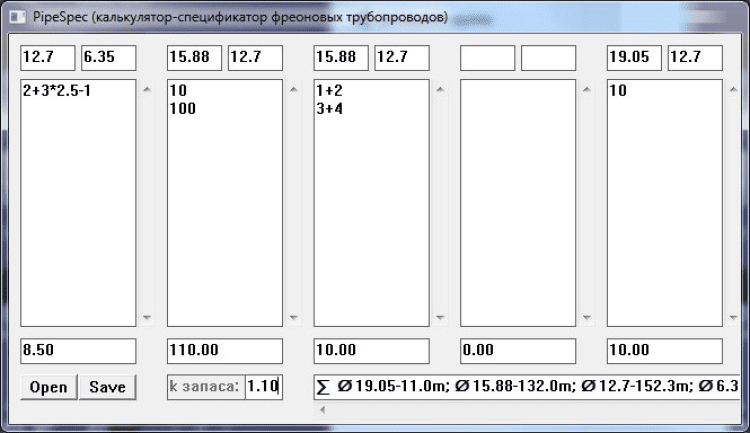Click the line '3+4' in third text area
This screenshot has width=750, height=433.
[x=330, y=109]
